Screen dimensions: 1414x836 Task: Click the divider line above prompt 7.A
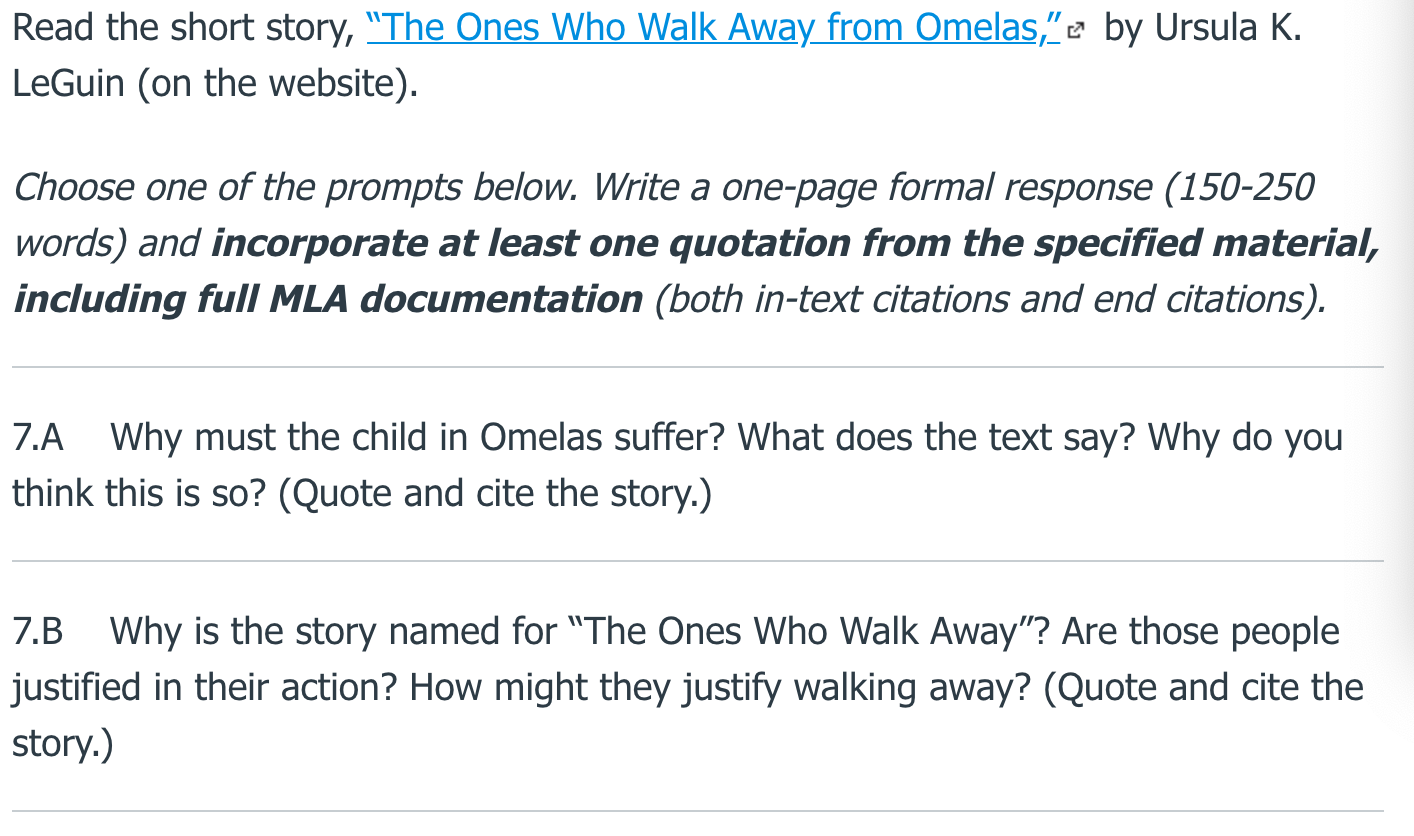698,367
